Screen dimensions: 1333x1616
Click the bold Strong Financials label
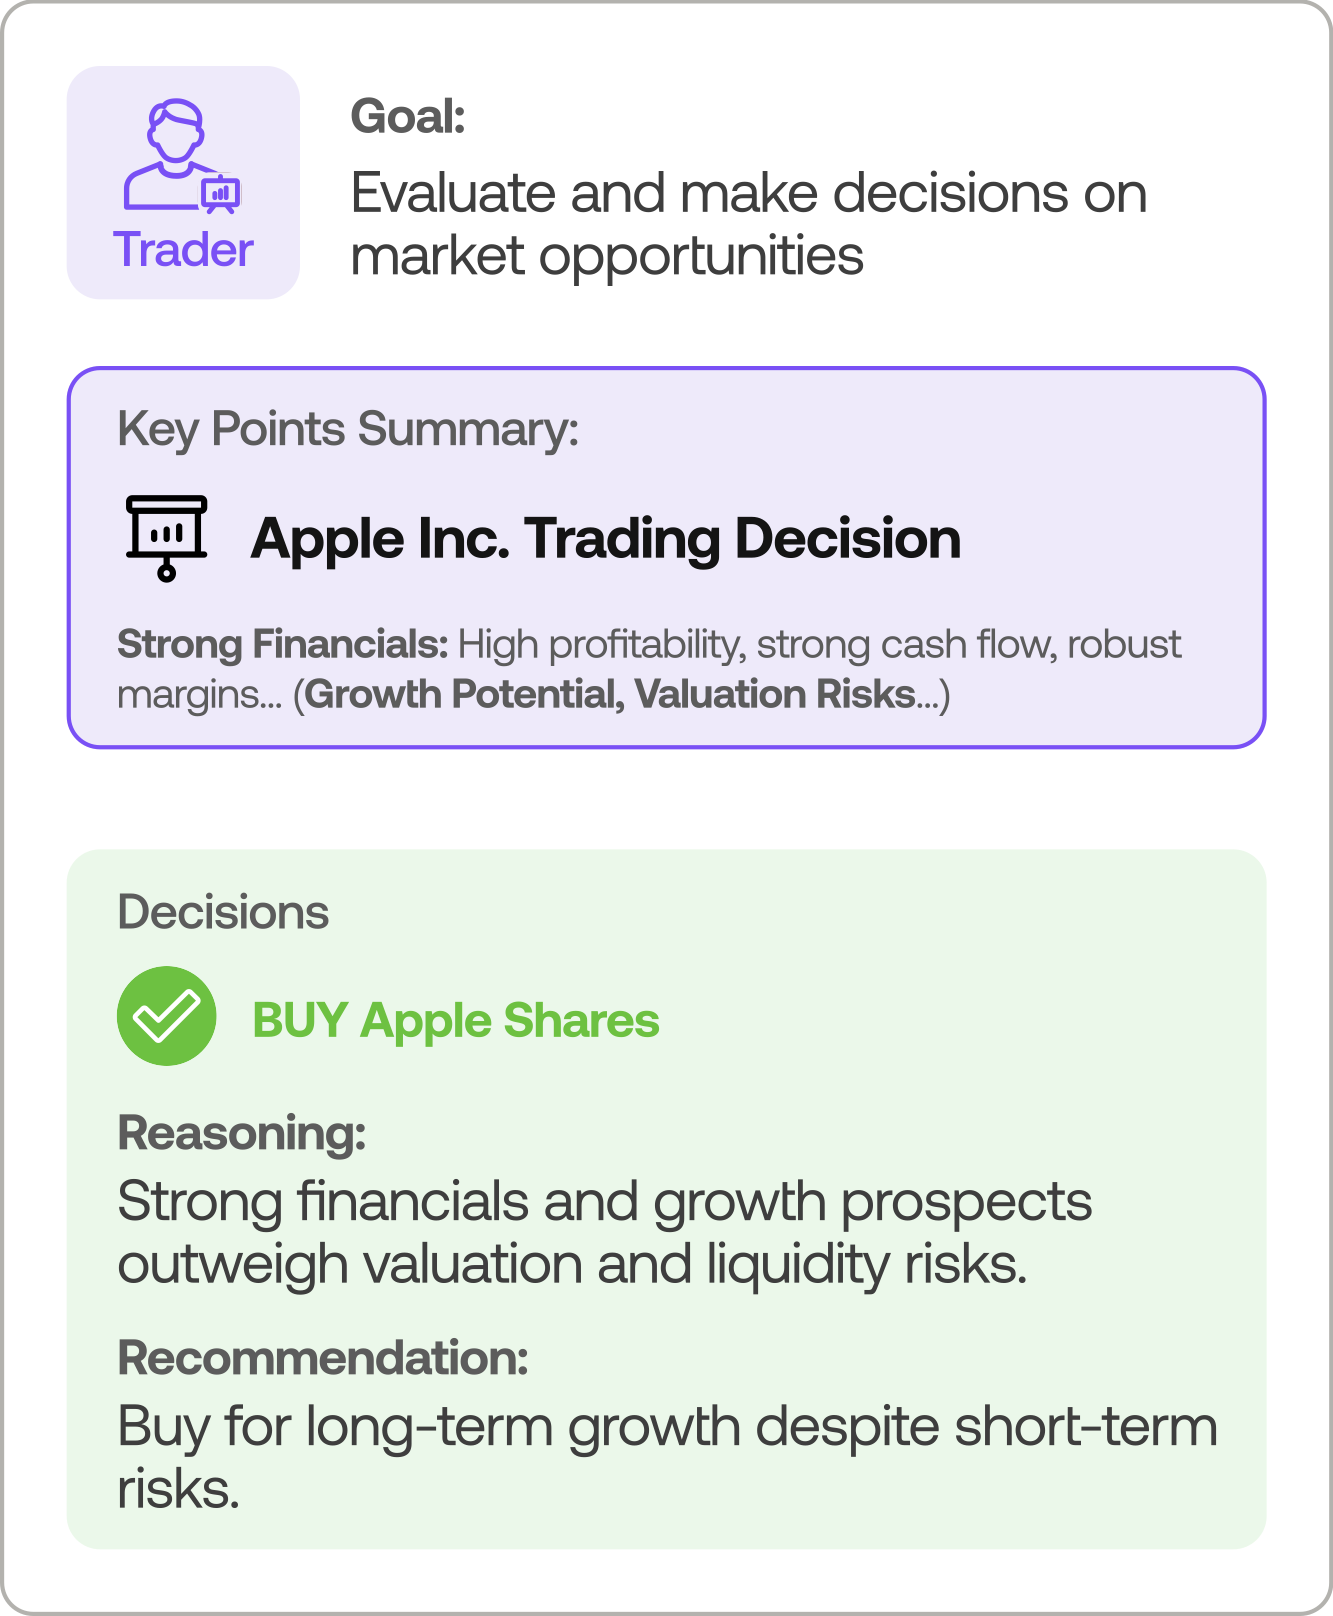click(283, 644)
